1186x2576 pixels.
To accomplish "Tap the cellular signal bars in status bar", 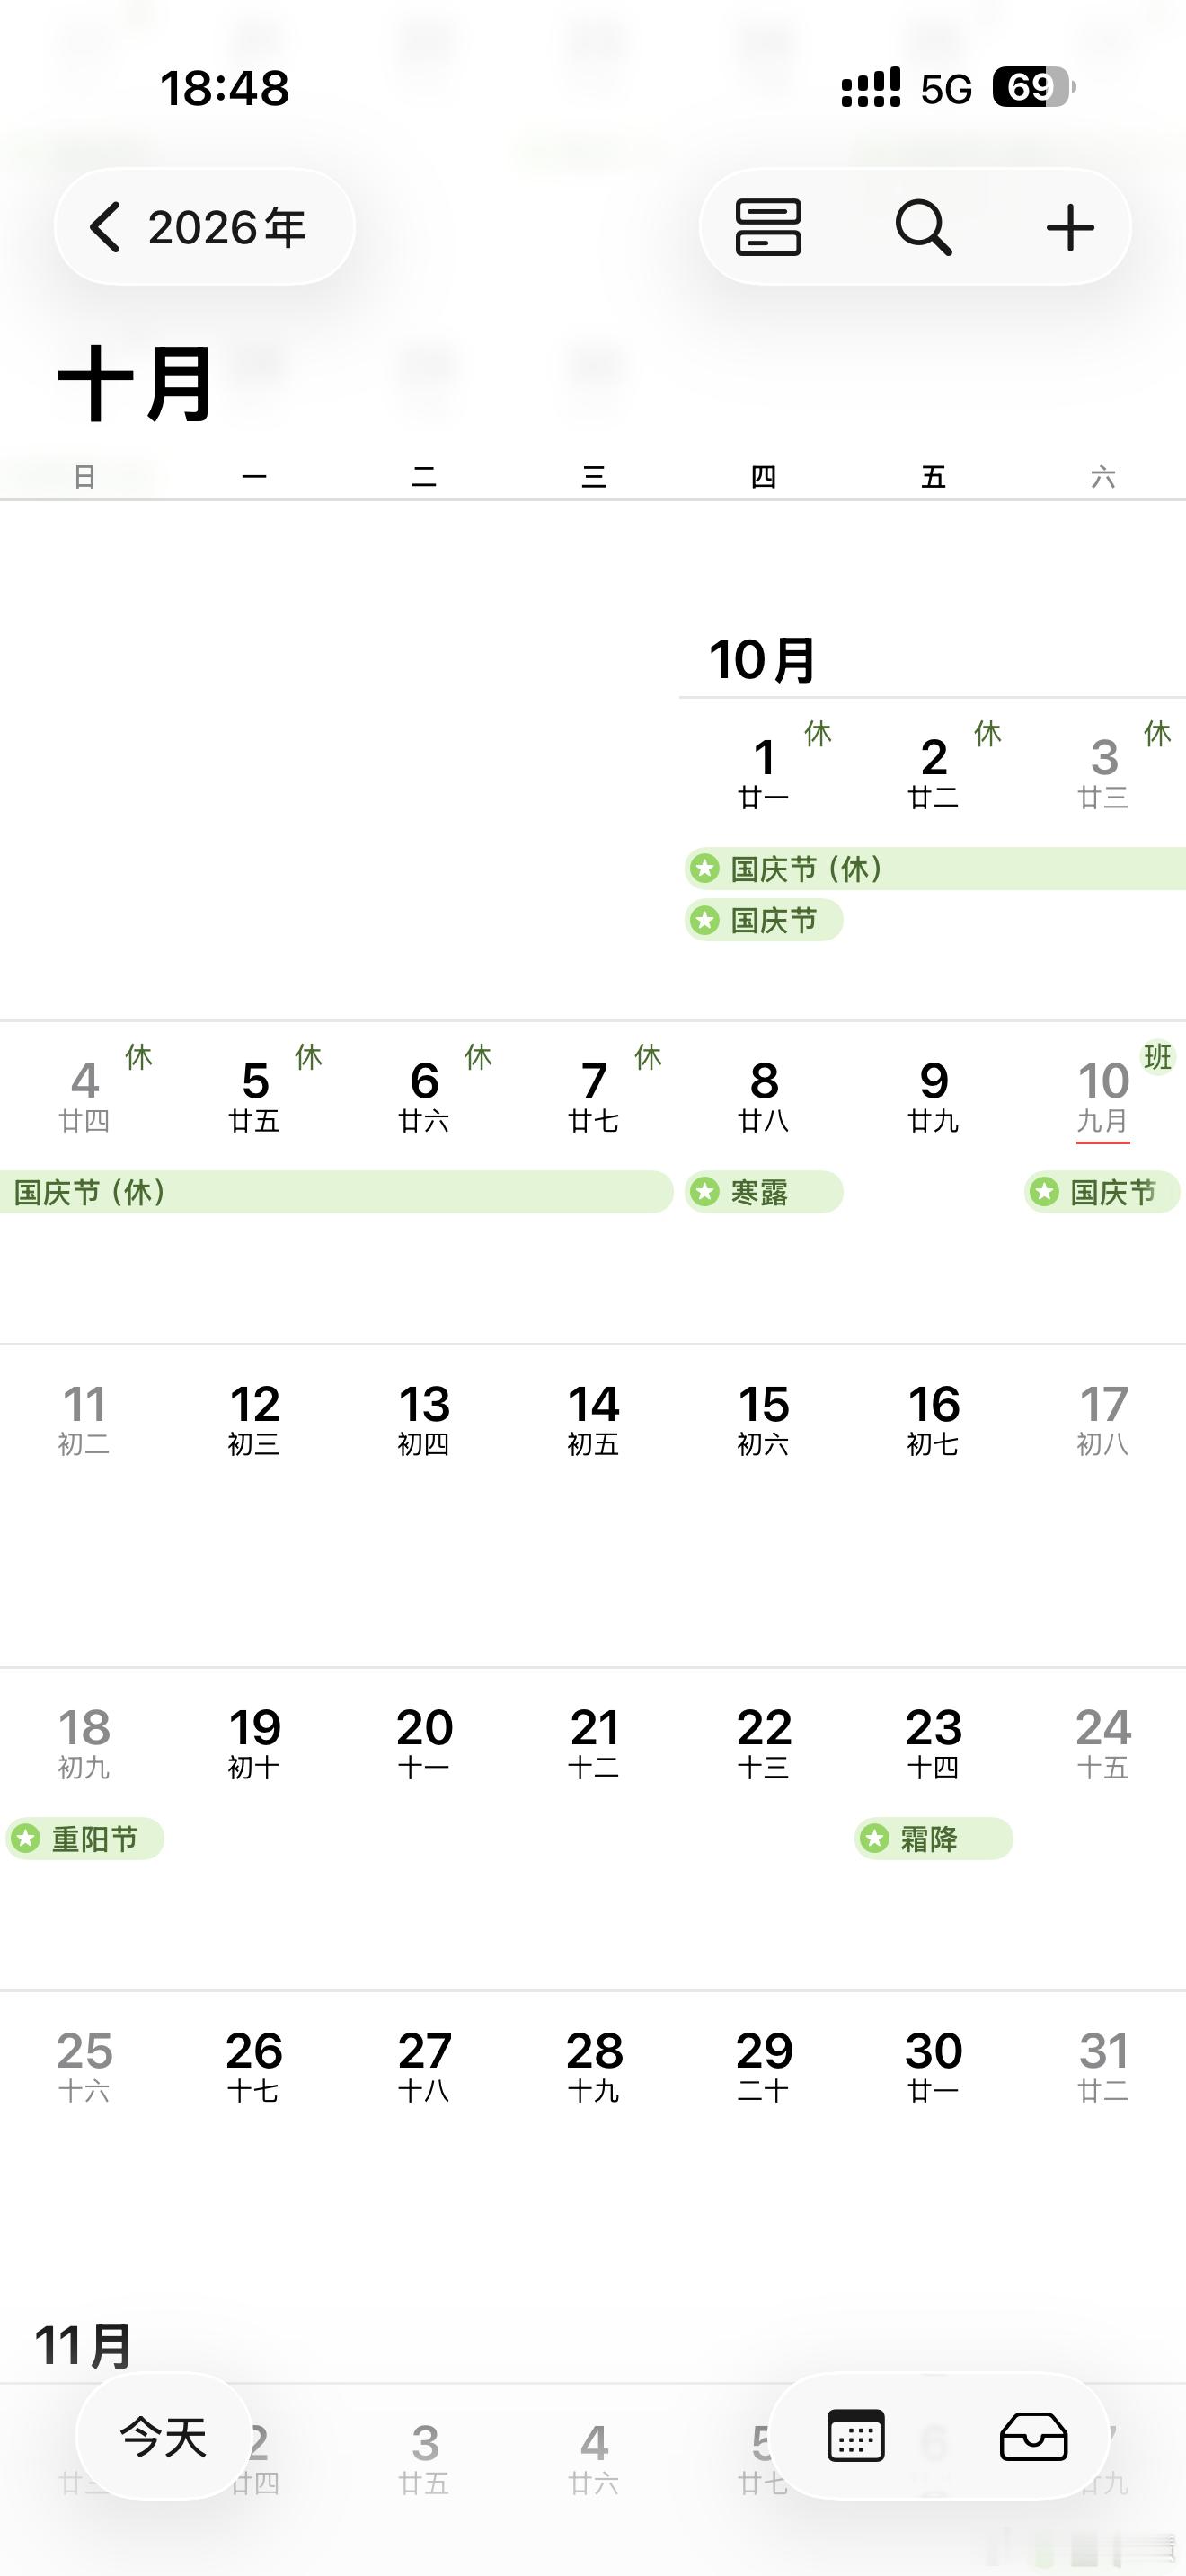I will [871, 88].
